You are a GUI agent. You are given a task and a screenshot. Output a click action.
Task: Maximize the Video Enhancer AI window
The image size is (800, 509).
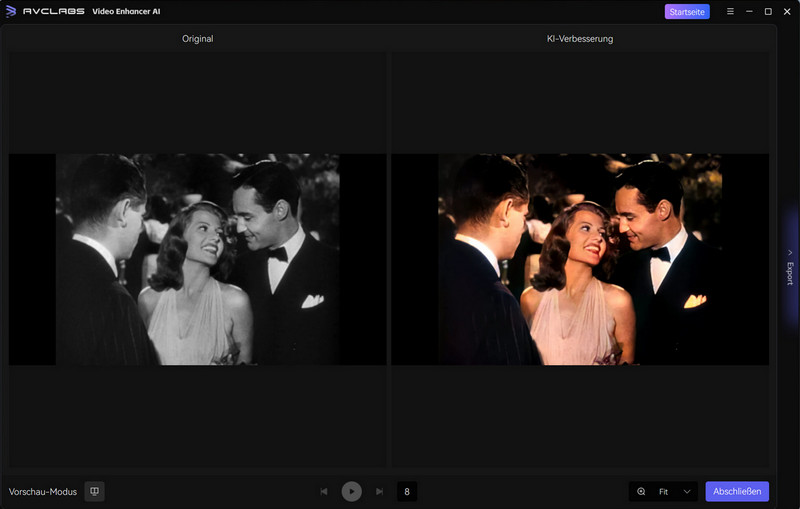pyautogui.click(x=768, y=11)
